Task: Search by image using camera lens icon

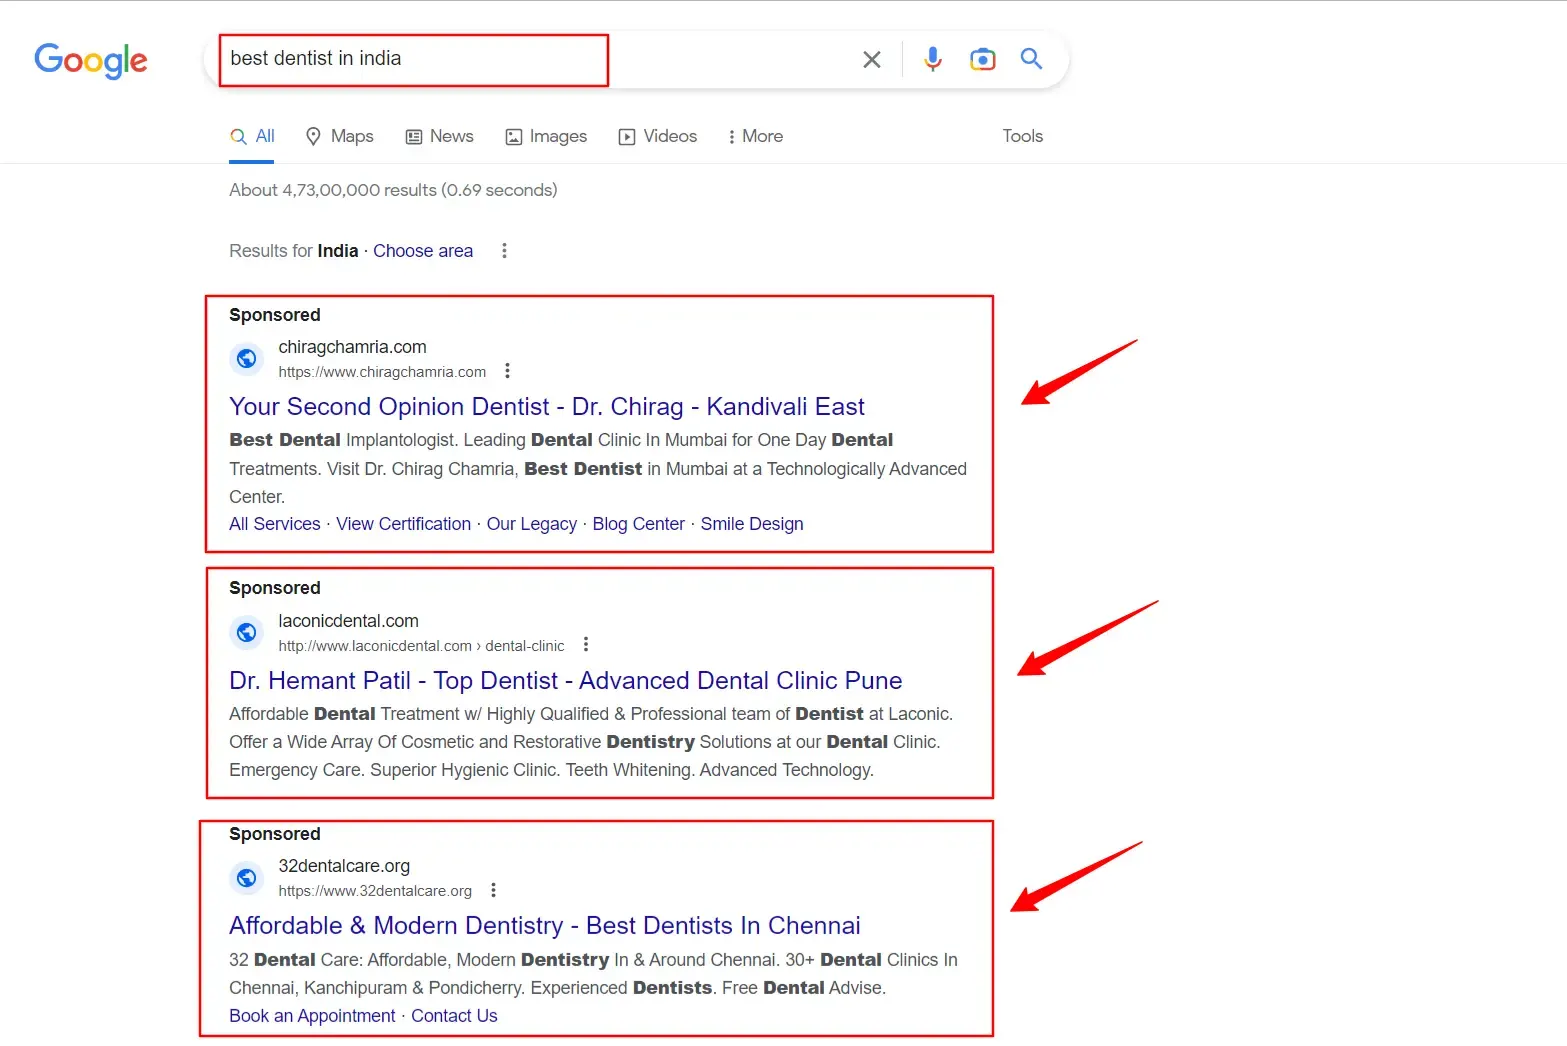Action: [x=983, y=59]
